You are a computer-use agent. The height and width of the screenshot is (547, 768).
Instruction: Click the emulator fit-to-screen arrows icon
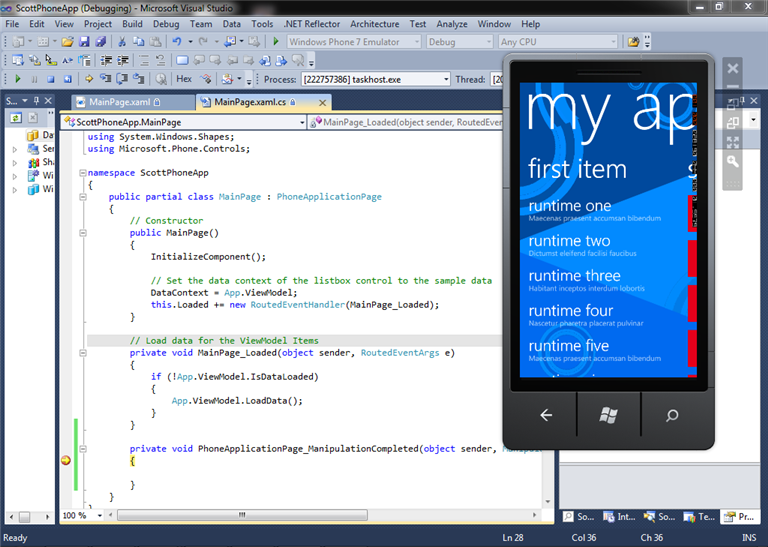point(733,143)
